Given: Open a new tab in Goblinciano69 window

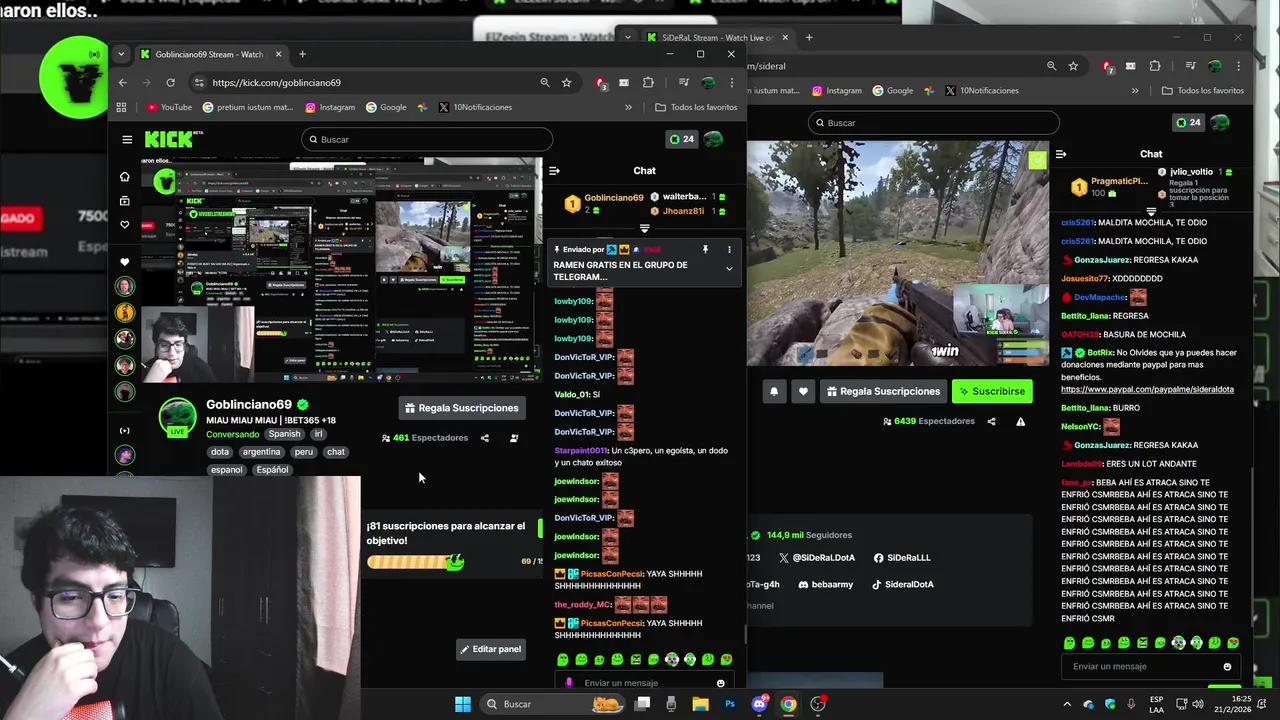Looking at the screenshot, I should point(302,54).
